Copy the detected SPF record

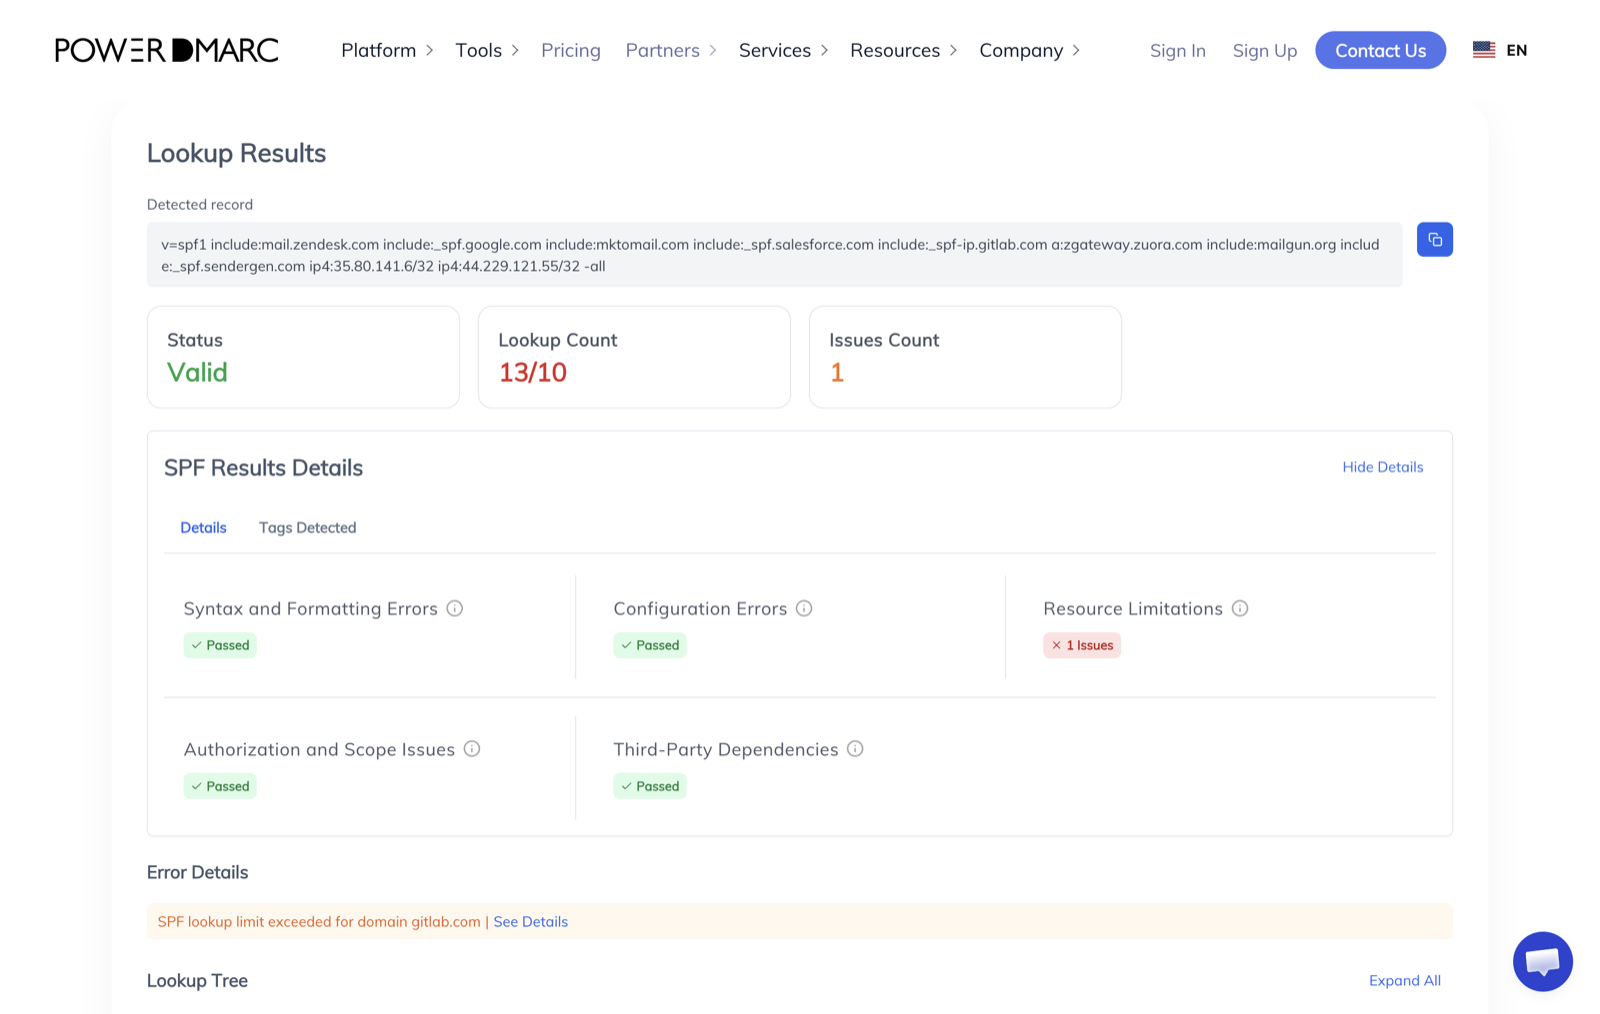point(1434,240)
